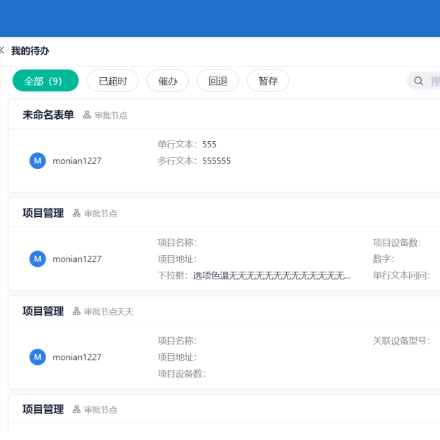Click 单行文本: 555 field text
Image resolution: width=440 pixels, height=440 pixels.
point(187,144)
